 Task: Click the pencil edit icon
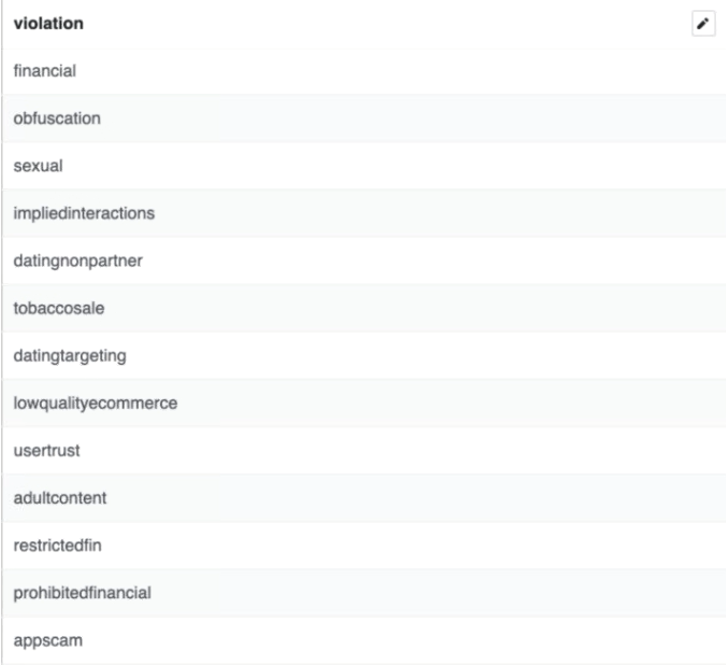tap(703, 24)
